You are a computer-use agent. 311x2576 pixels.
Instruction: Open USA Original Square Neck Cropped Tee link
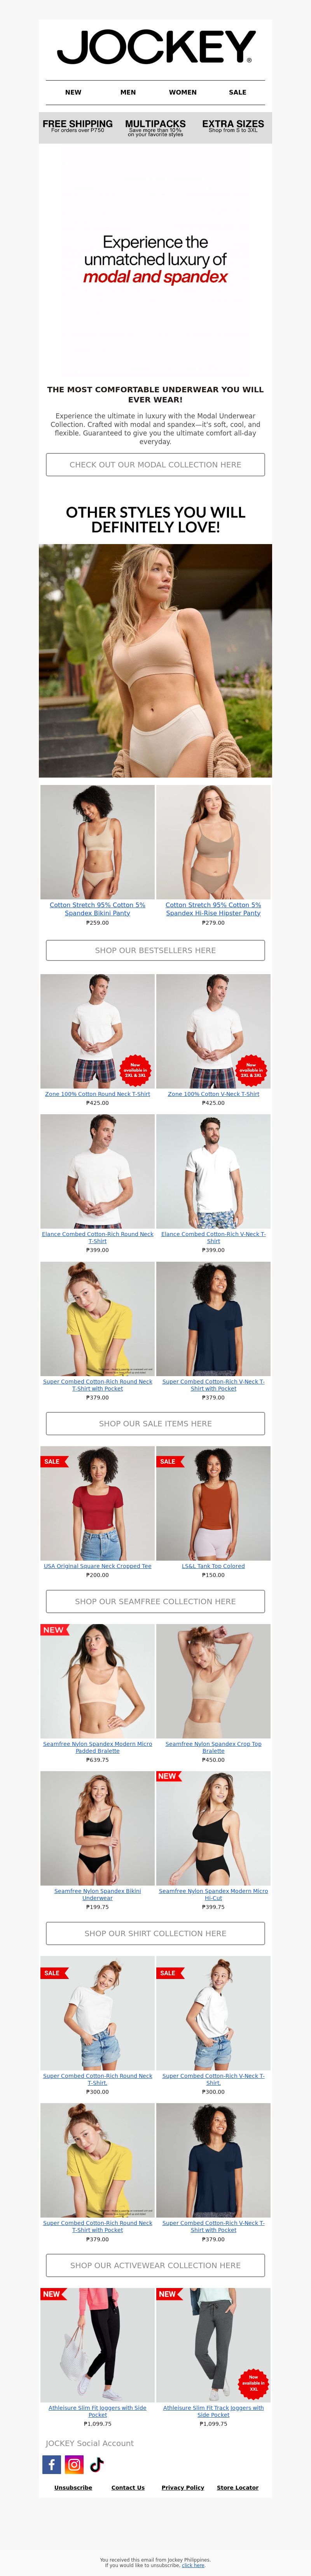pyautogui.click(x=97, y=1566)
